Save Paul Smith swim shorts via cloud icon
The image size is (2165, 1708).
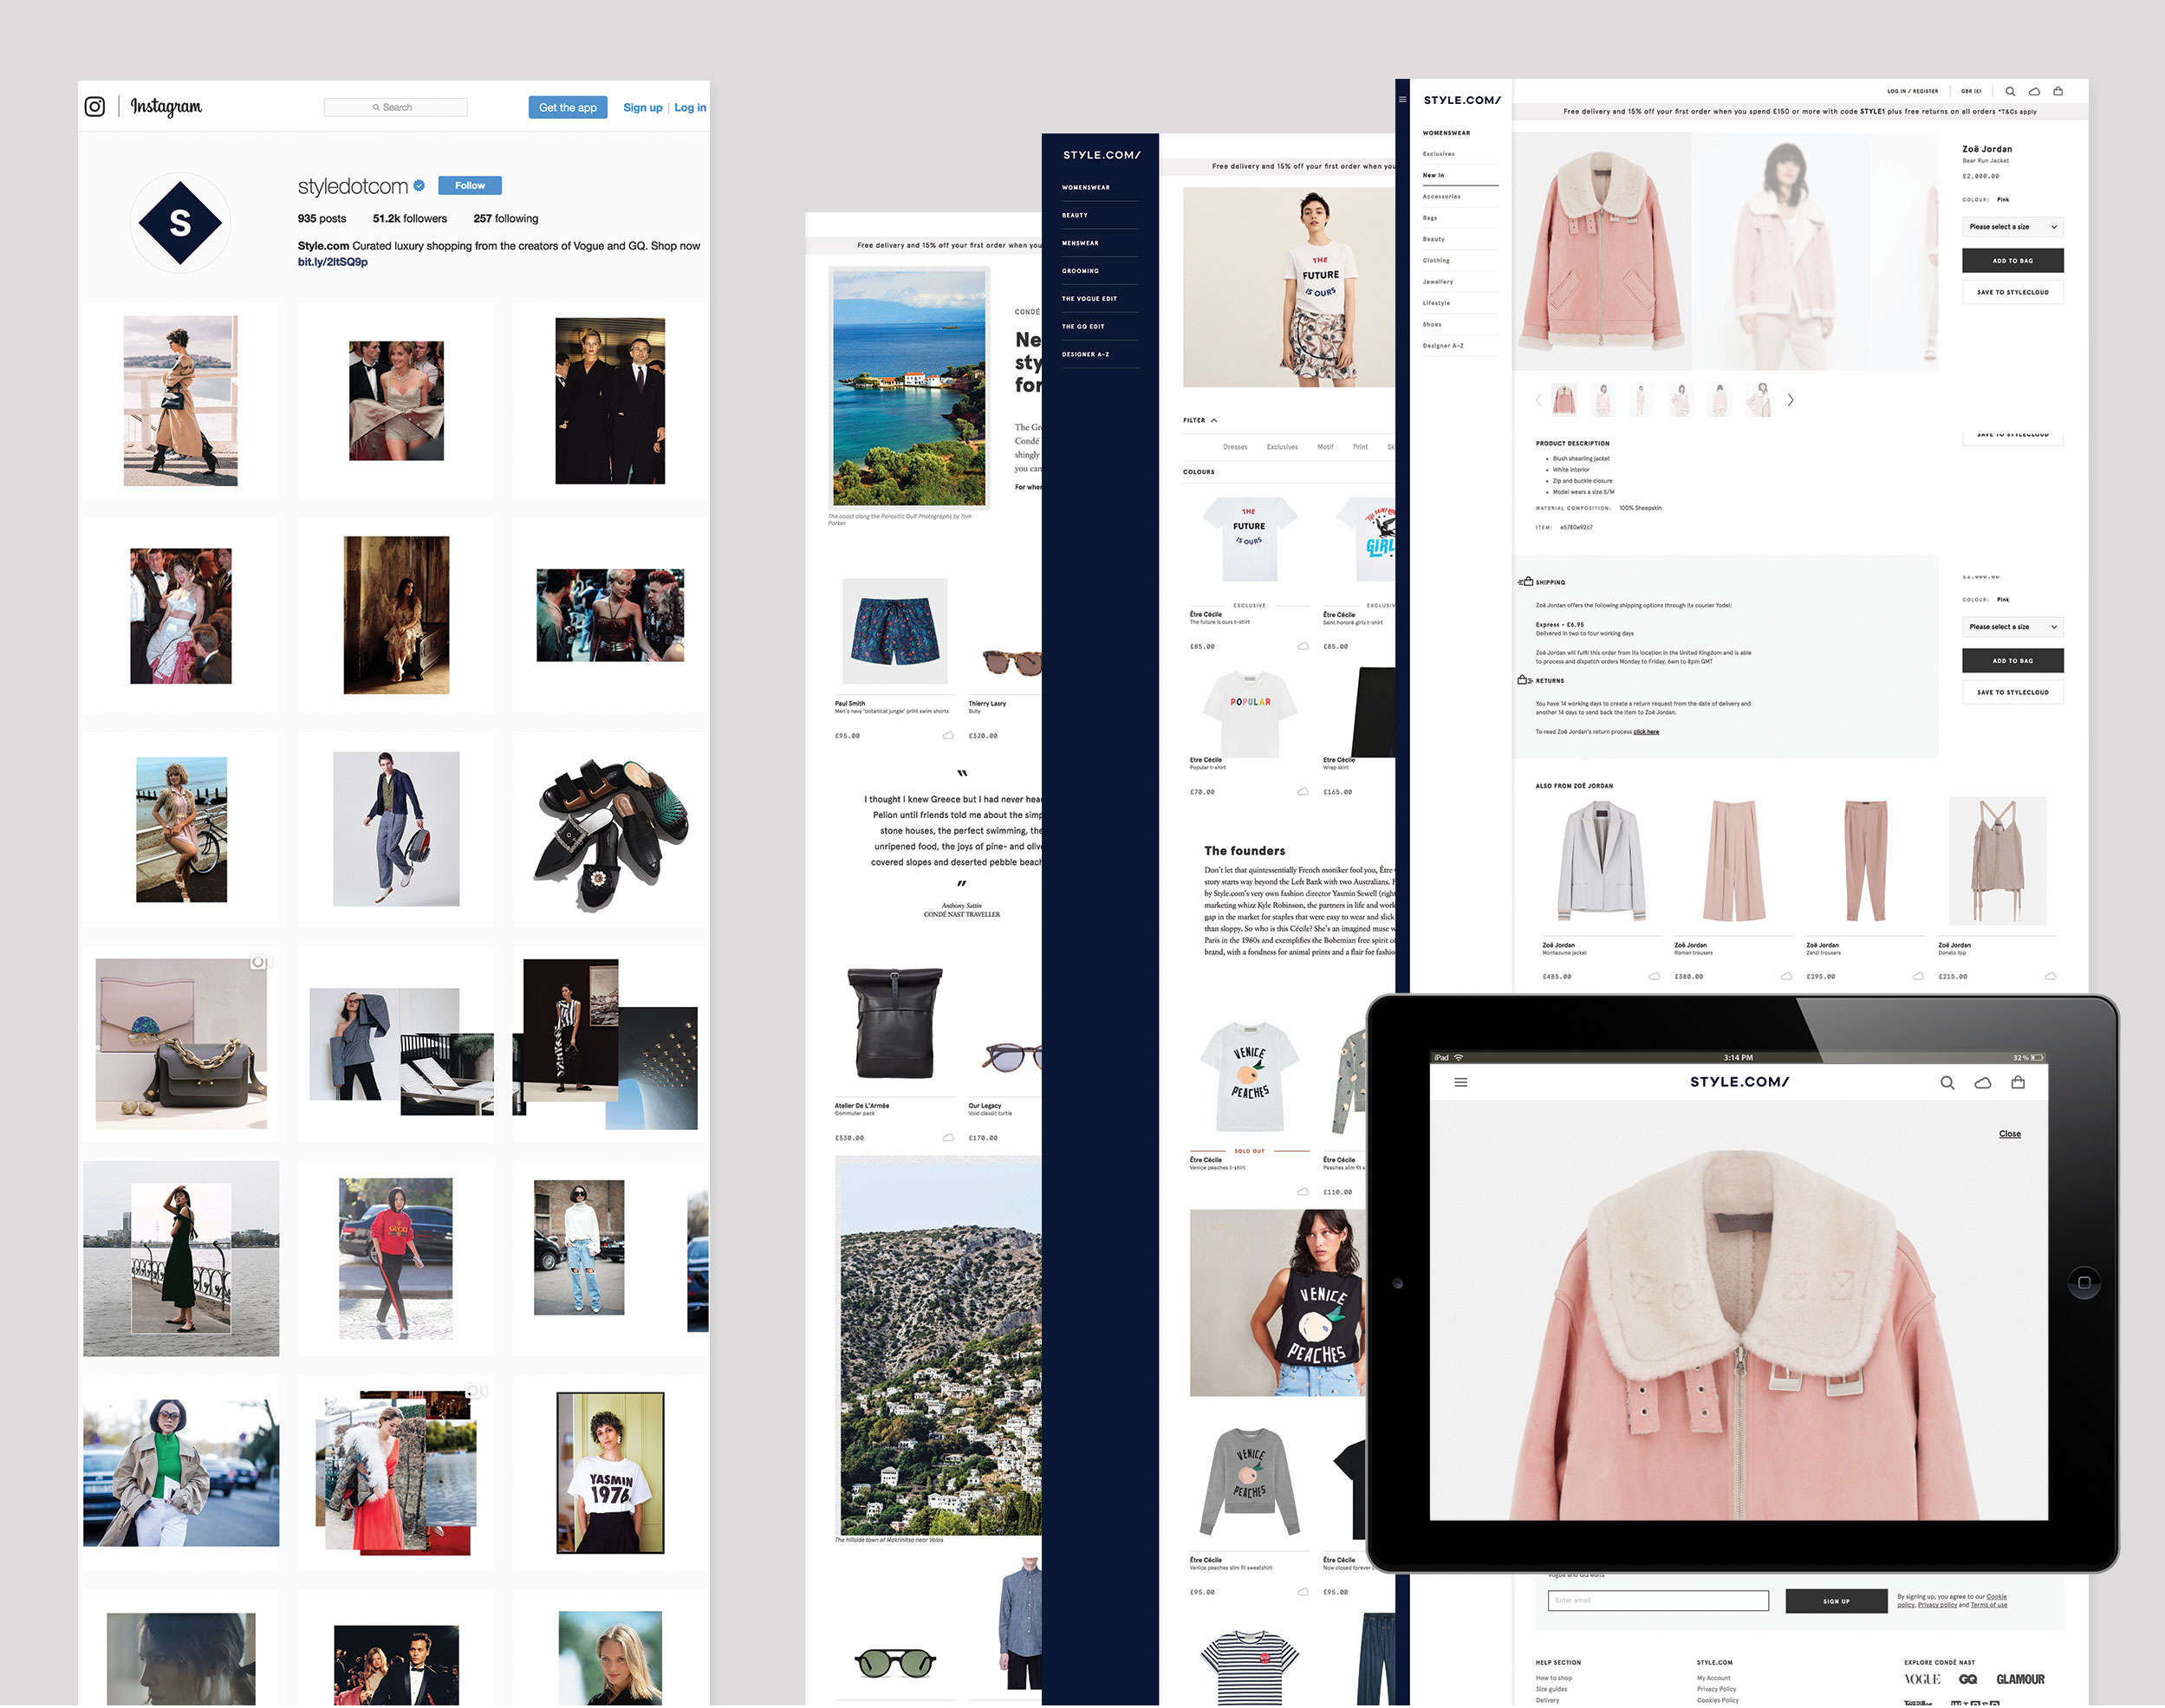pos(948,735)
